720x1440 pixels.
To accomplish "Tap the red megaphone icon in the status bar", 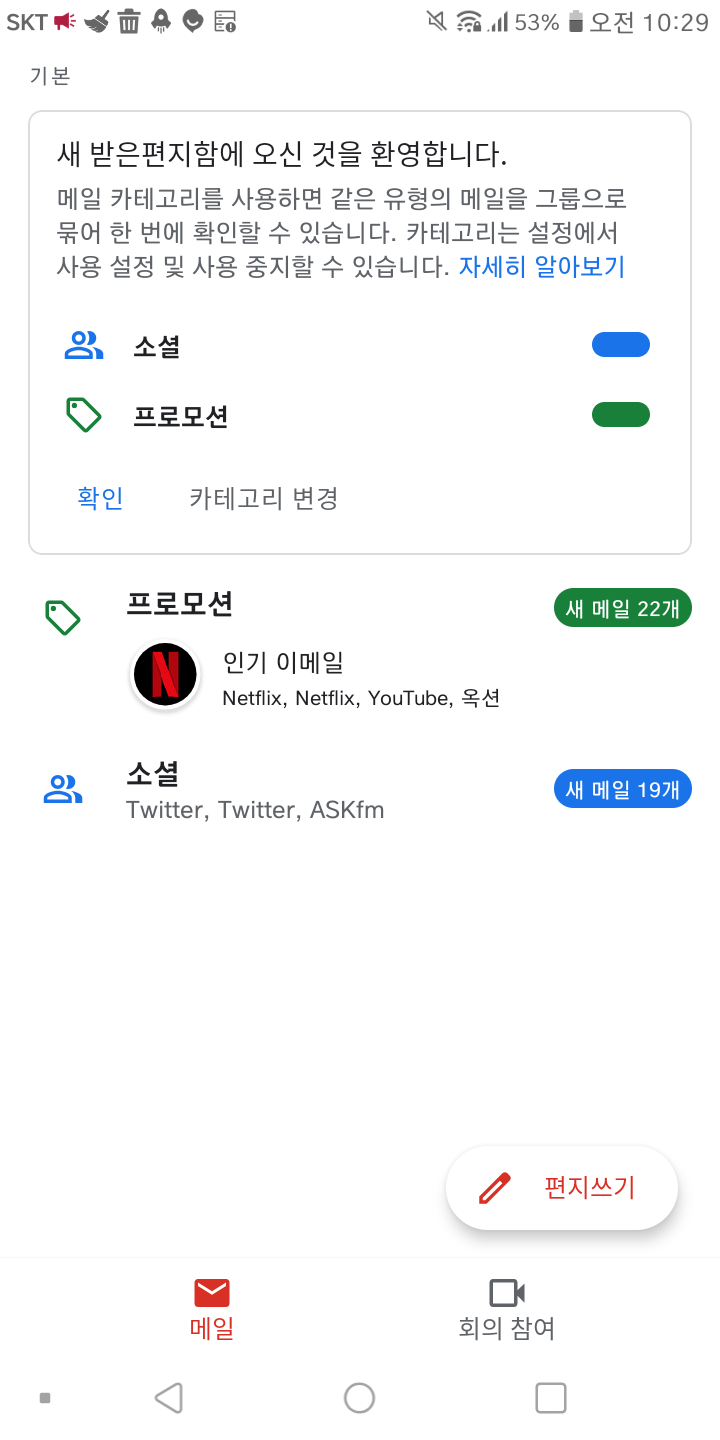I will tap(66, 21).
